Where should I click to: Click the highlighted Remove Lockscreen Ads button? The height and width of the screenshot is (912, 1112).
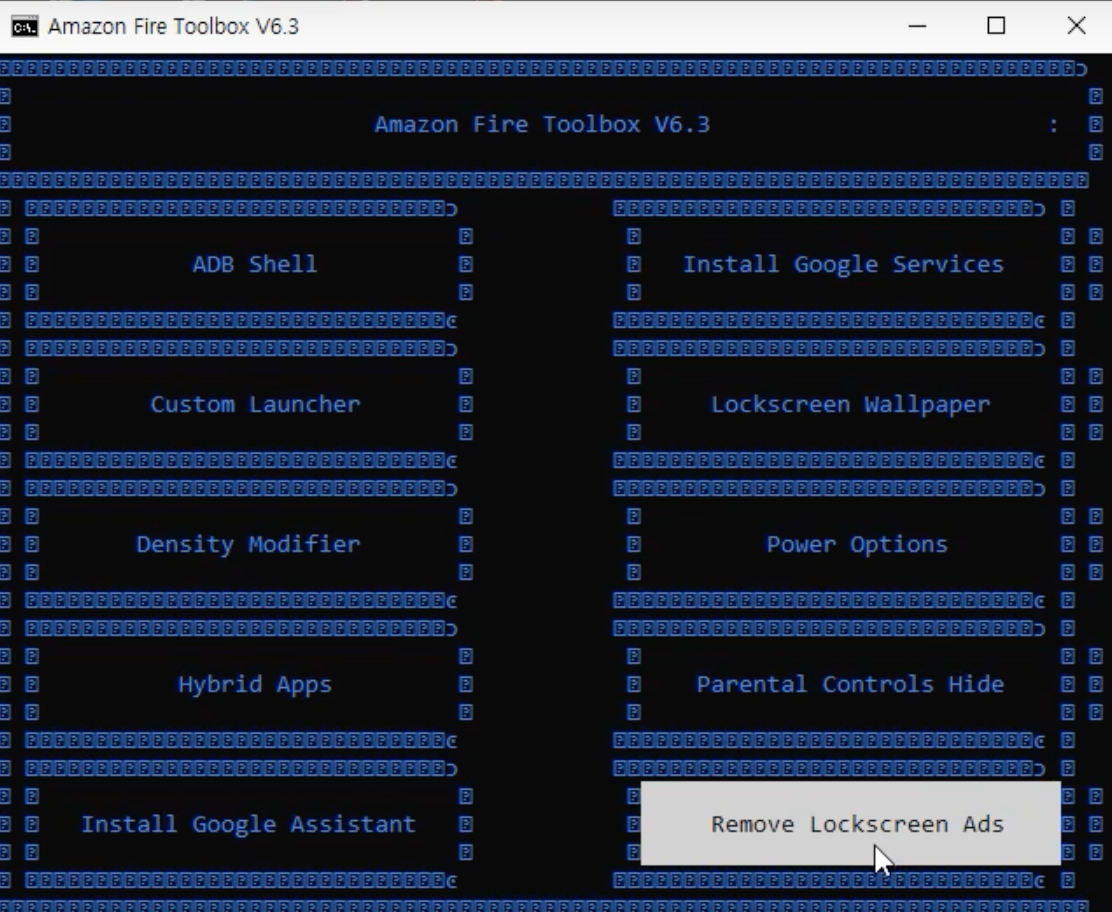[x=850, y=823]
